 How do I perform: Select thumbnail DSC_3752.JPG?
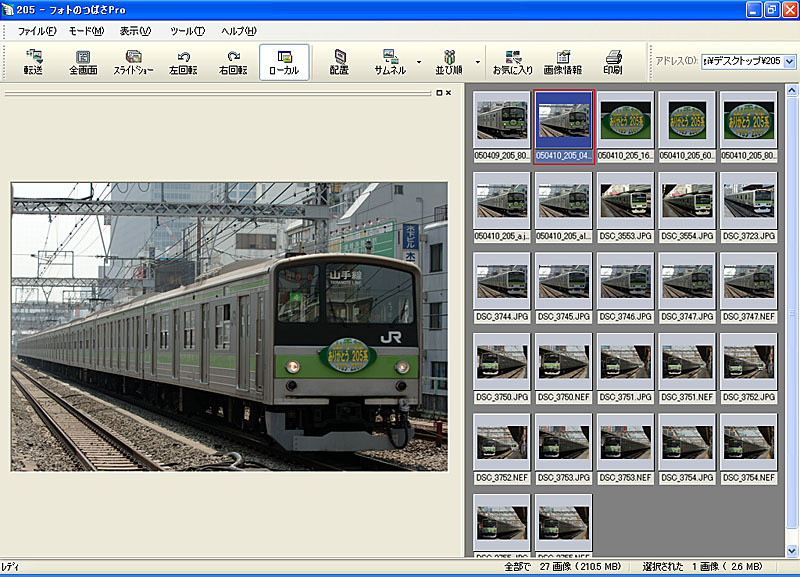tap(748, 368)
